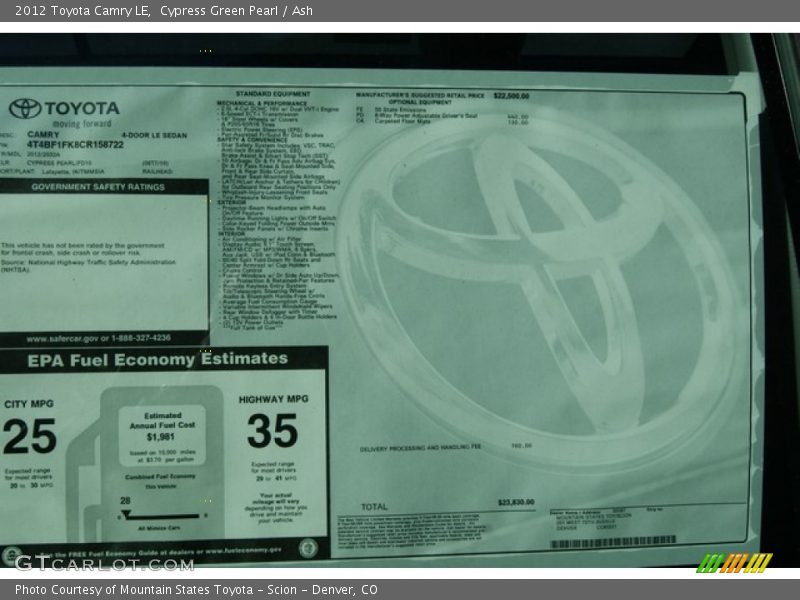This screenshot has width=800, height=600.
Task: Click the Standard Equipment heading
Action: click(258, 94)
